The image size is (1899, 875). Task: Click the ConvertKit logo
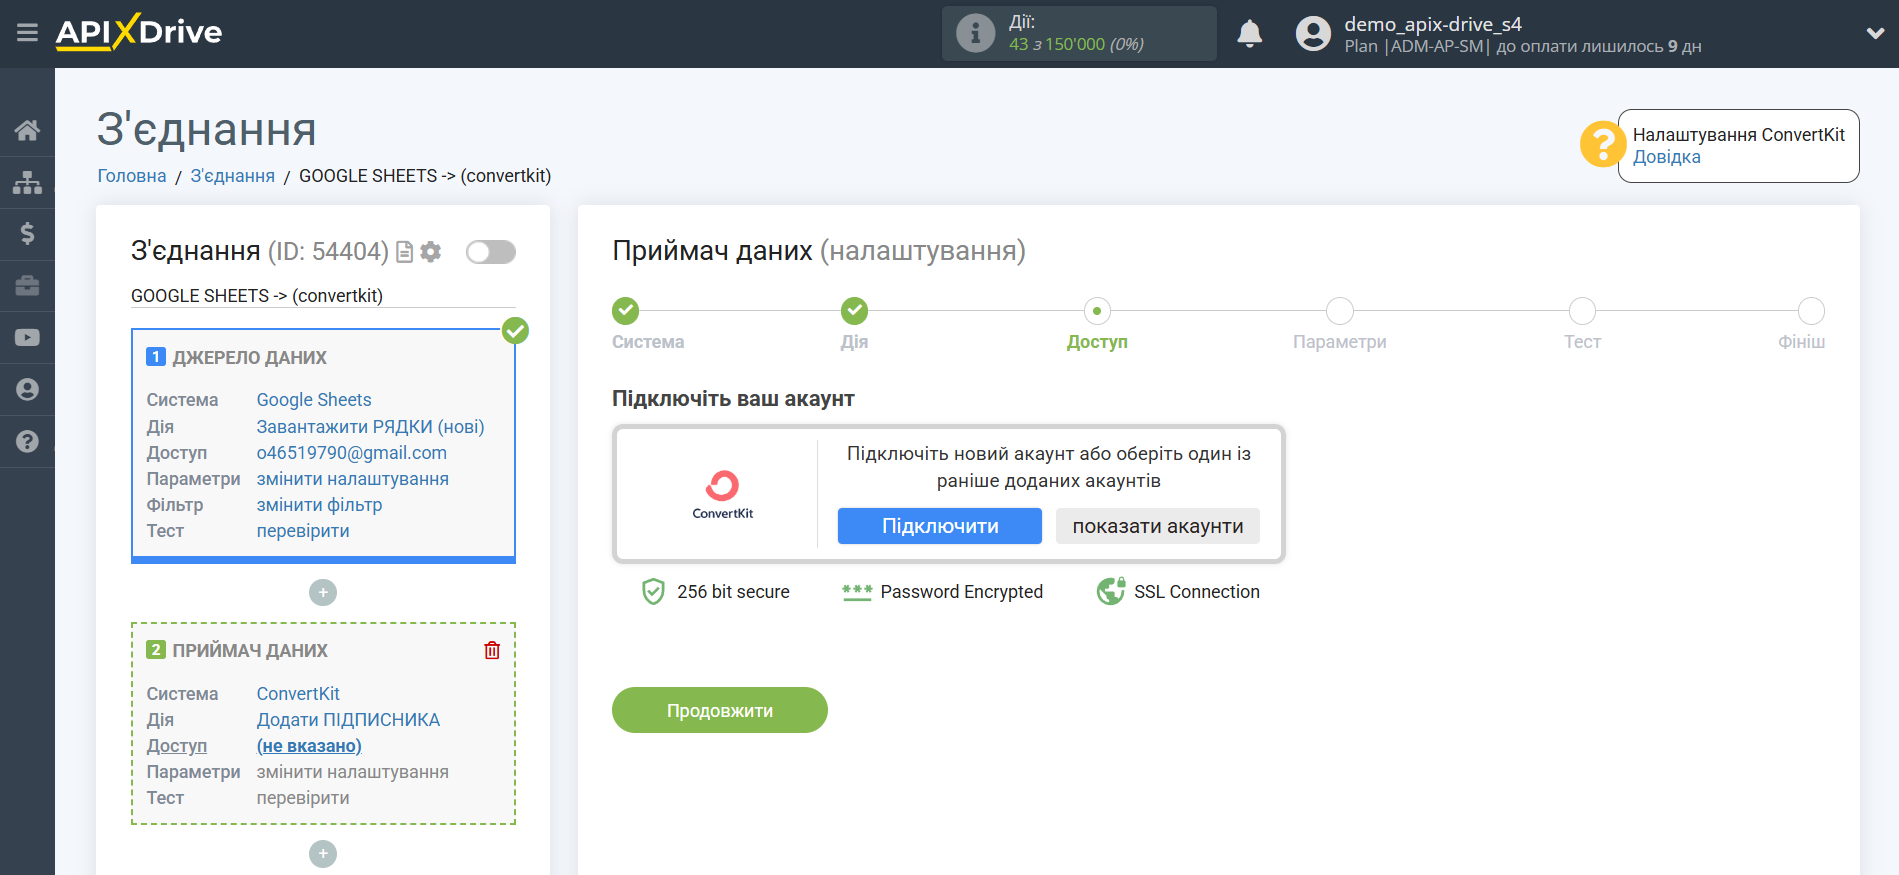(x=722, y=494)
